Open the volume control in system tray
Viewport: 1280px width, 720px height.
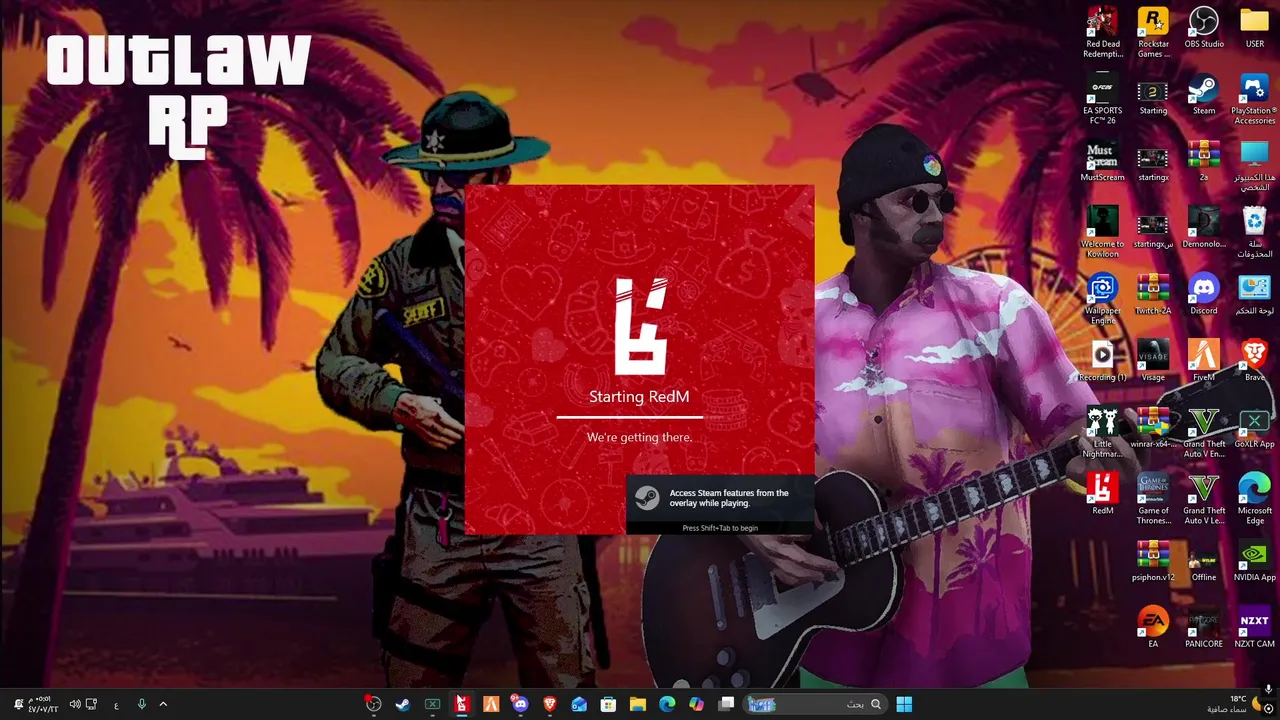click(x=74, y=704)
